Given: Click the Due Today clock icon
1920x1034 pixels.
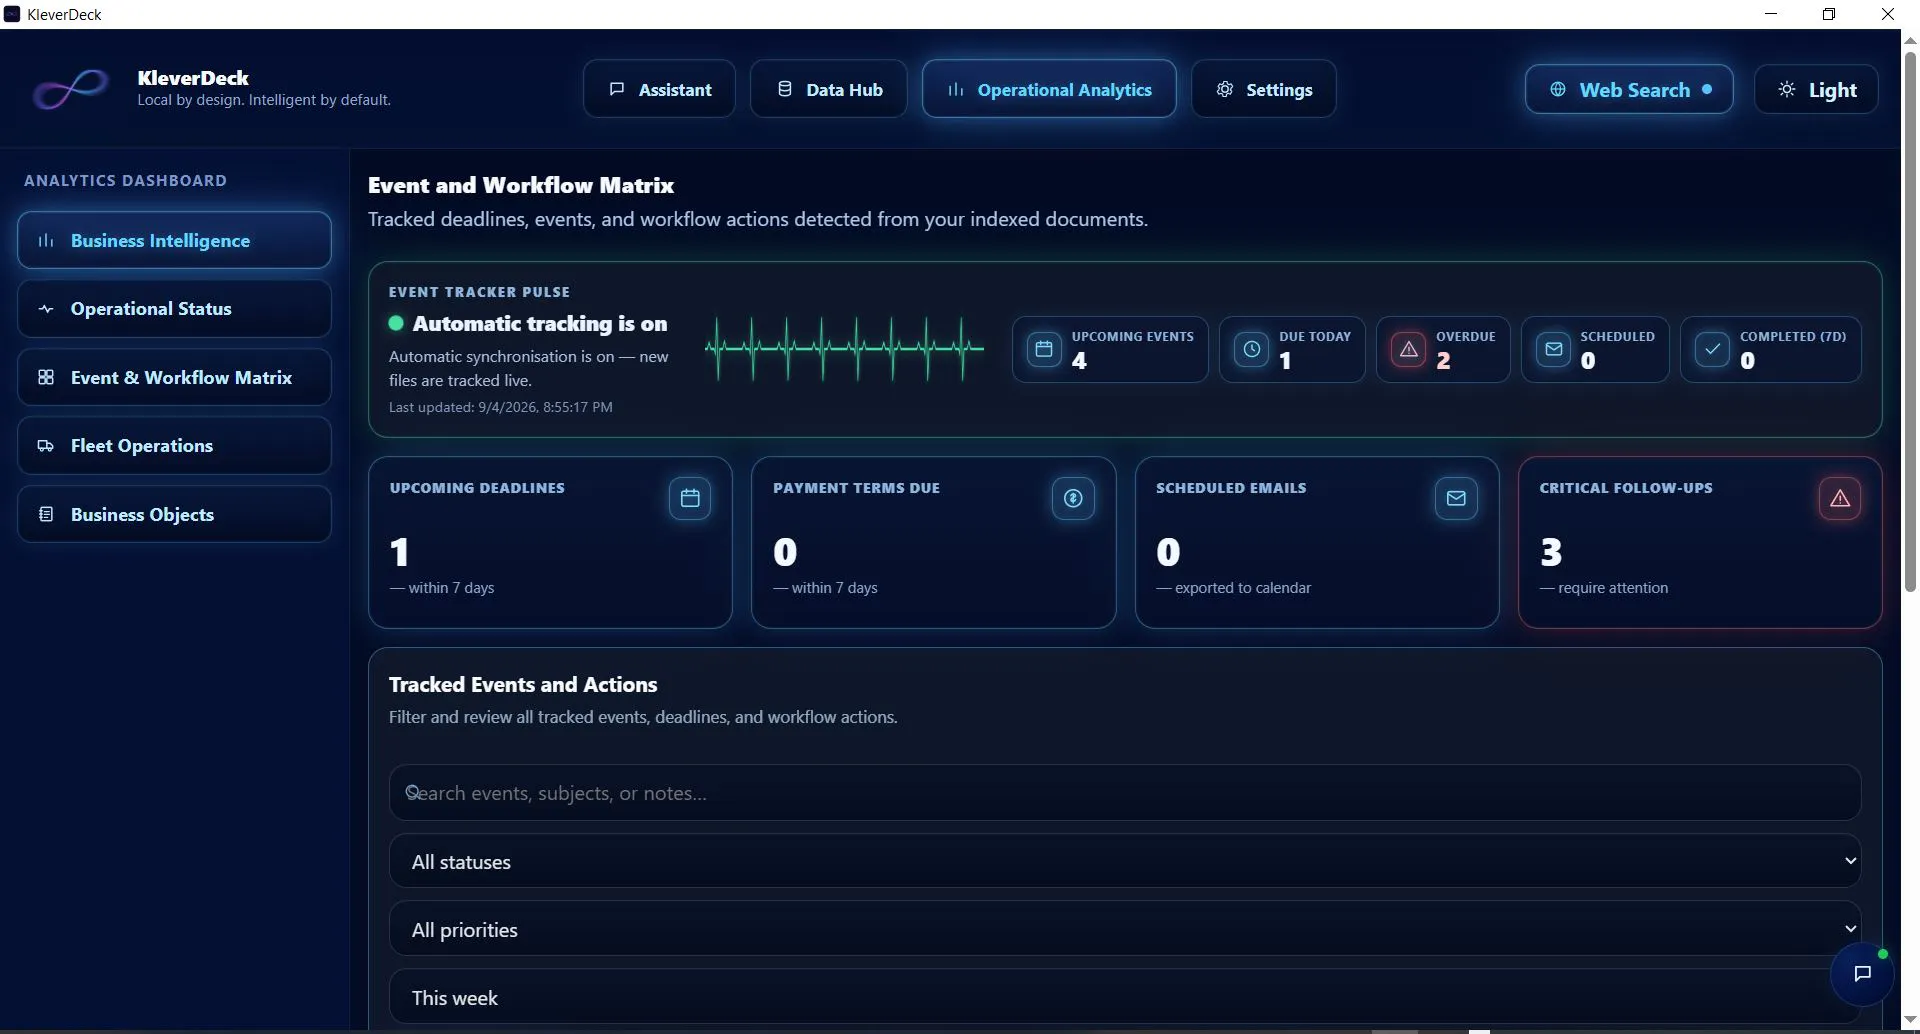Looking at the screenshot, I should point(1251,349).
